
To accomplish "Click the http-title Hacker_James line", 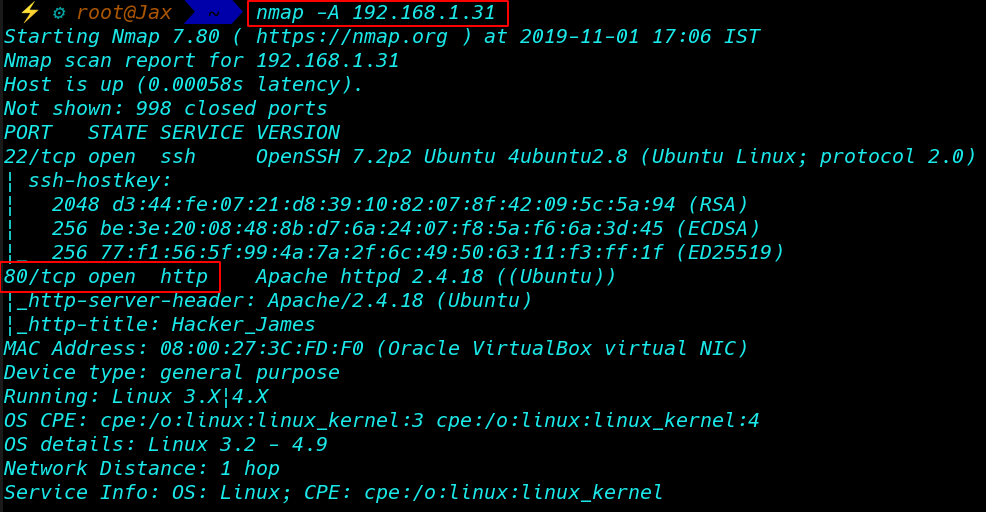I will point(165,325).
